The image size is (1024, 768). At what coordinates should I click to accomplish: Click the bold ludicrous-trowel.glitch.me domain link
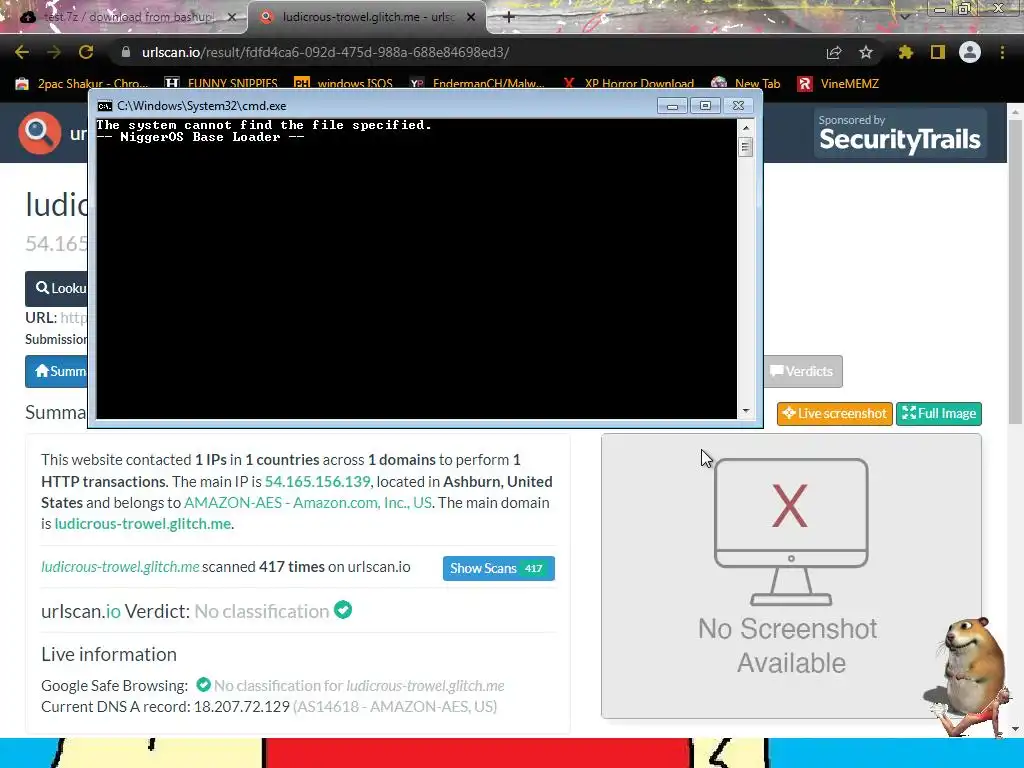point(142,524)
